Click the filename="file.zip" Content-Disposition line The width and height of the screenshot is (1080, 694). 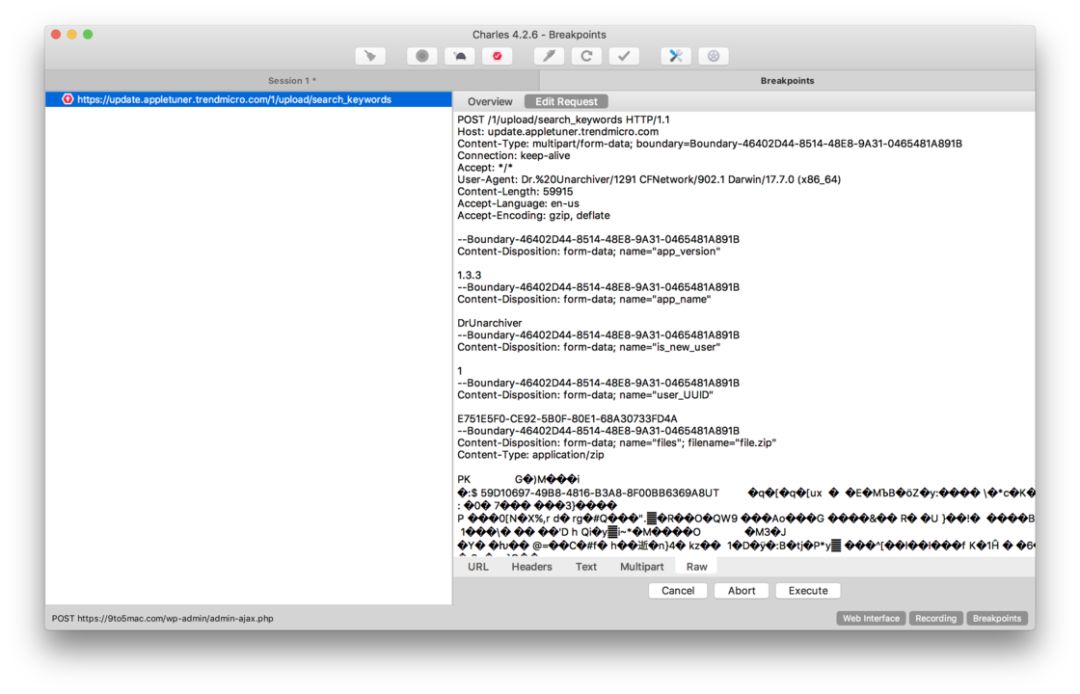(x=616, y=443)
